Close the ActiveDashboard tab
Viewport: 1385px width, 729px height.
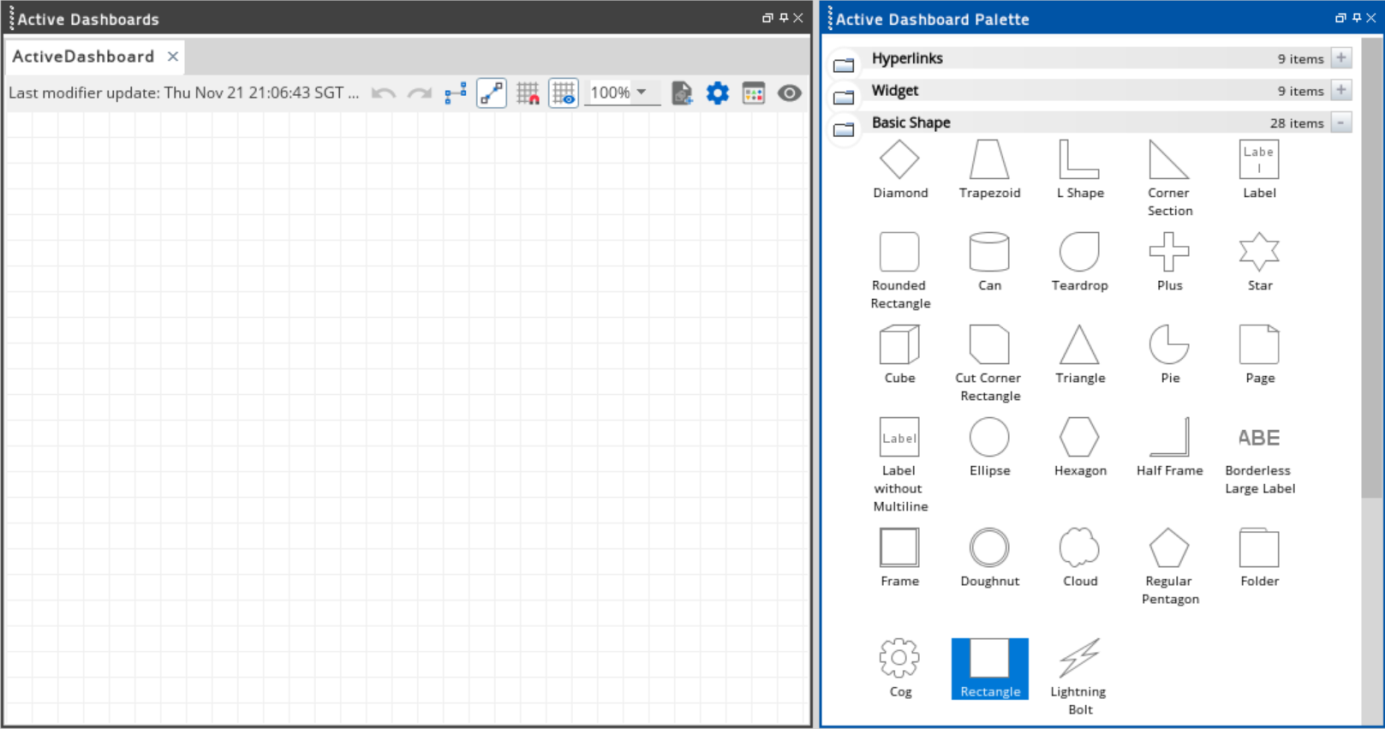[x=173, y=57]
